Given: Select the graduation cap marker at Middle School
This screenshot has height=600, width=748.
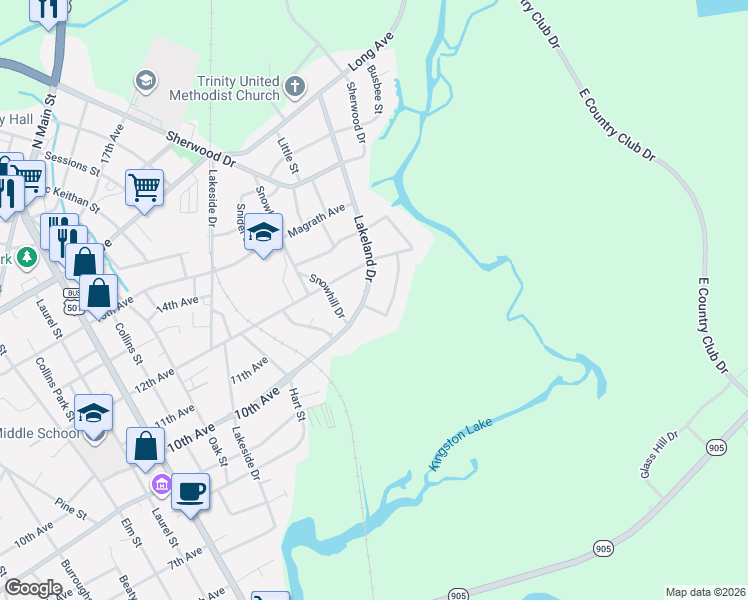Looking at the screenshot, I should click(x=94, y=416).
